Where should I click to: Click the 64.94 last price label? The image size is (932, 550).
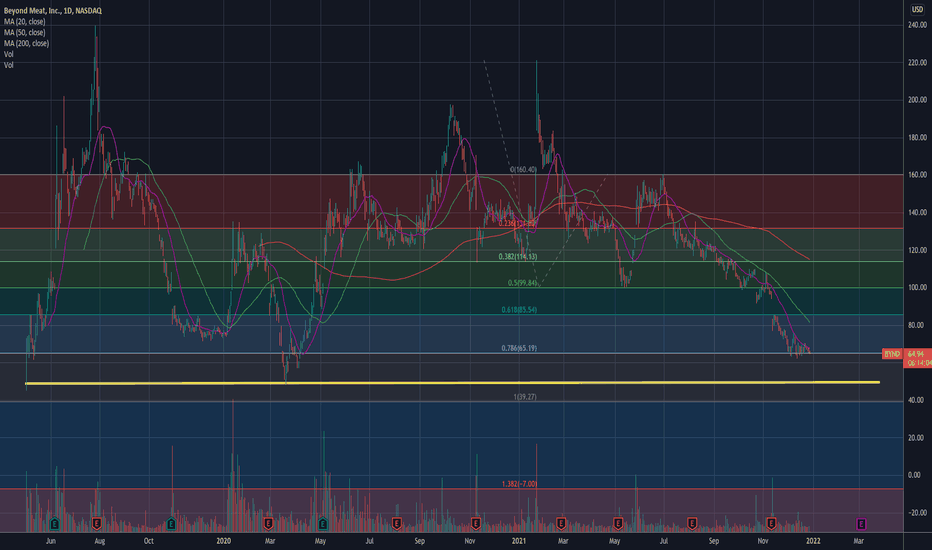[x=917, y=354]
